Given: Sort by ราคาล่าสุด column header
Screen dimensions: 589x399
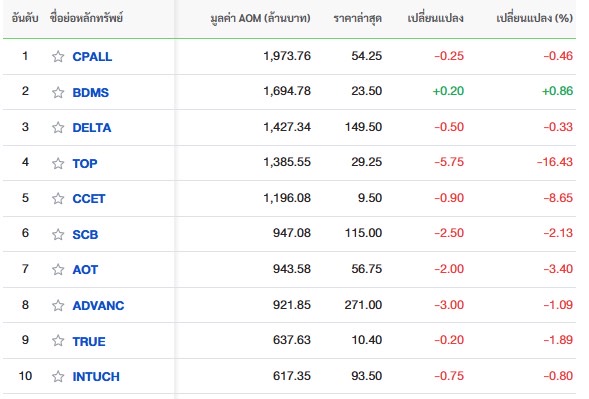Looking at the screenshot, I should point(357,18).
